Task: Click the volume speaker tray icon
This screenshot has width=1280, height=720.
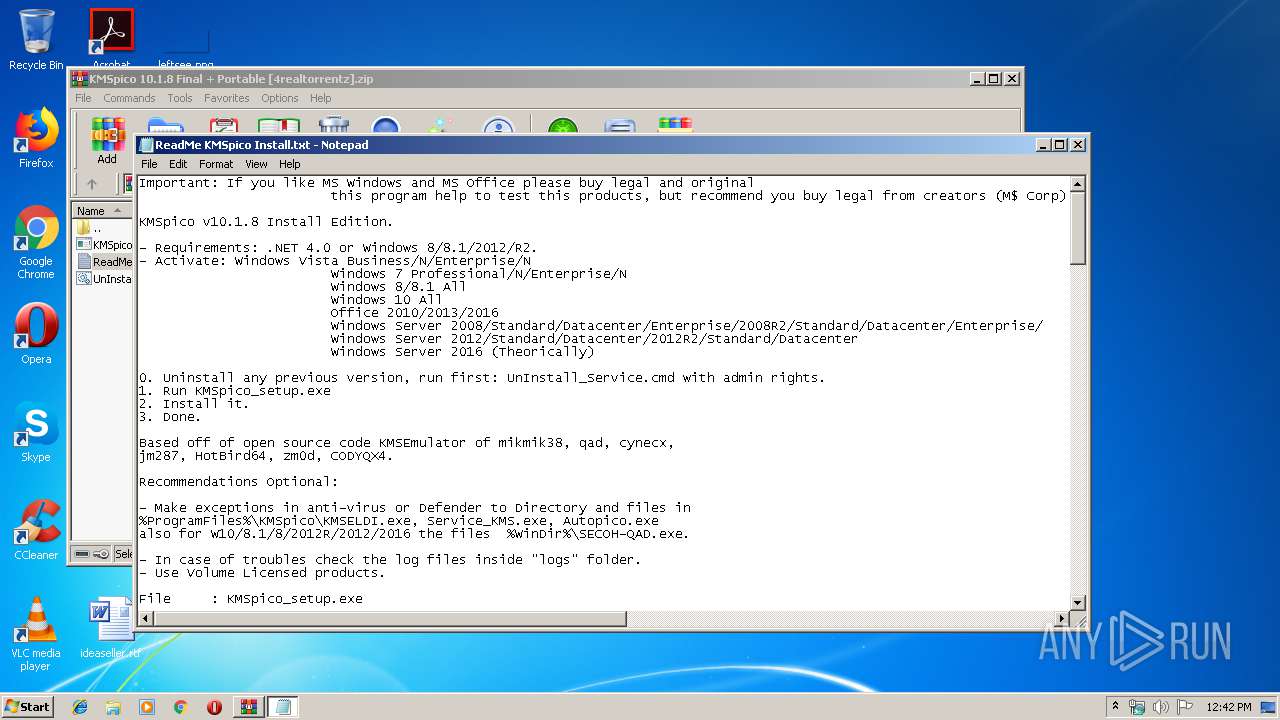Action: pos(1161,707)
